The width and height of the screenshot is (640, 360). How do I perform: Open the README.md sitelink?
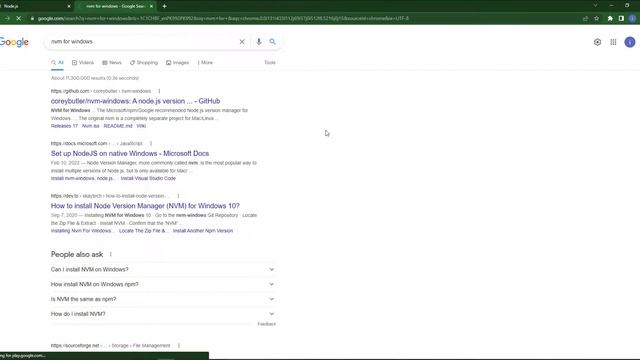coord(118,126)
